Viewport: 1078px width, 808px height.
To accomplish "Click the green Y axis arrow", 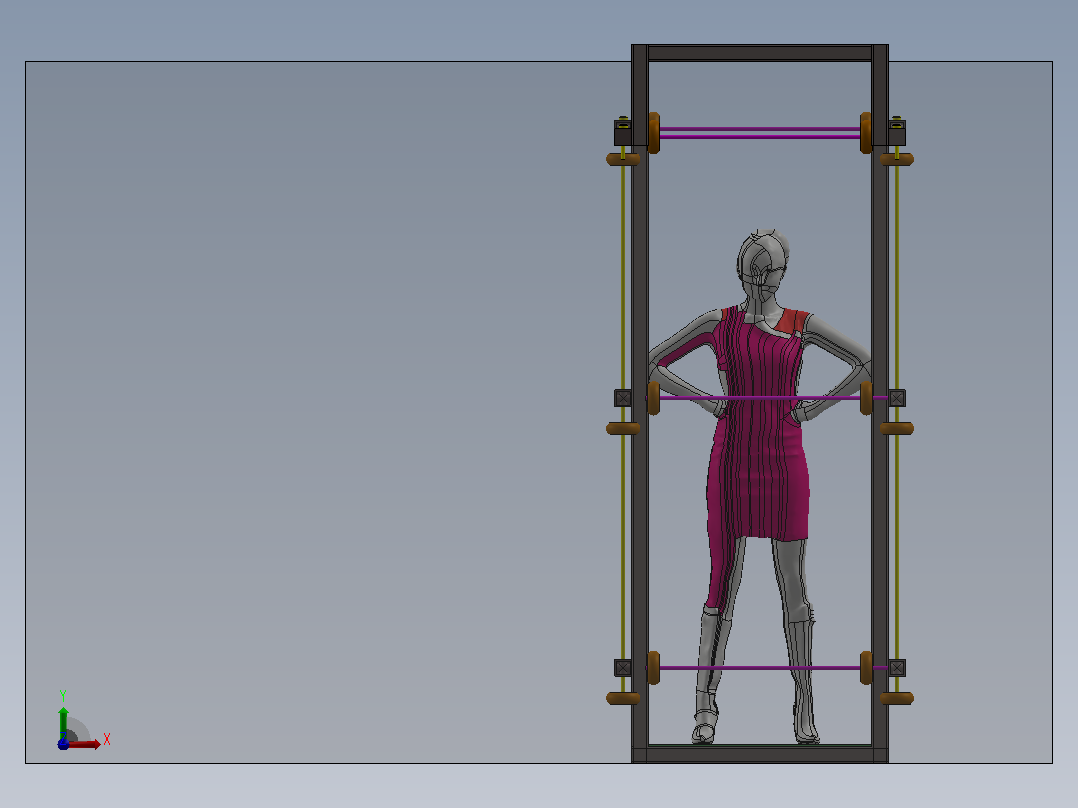I will coord(63,723).
